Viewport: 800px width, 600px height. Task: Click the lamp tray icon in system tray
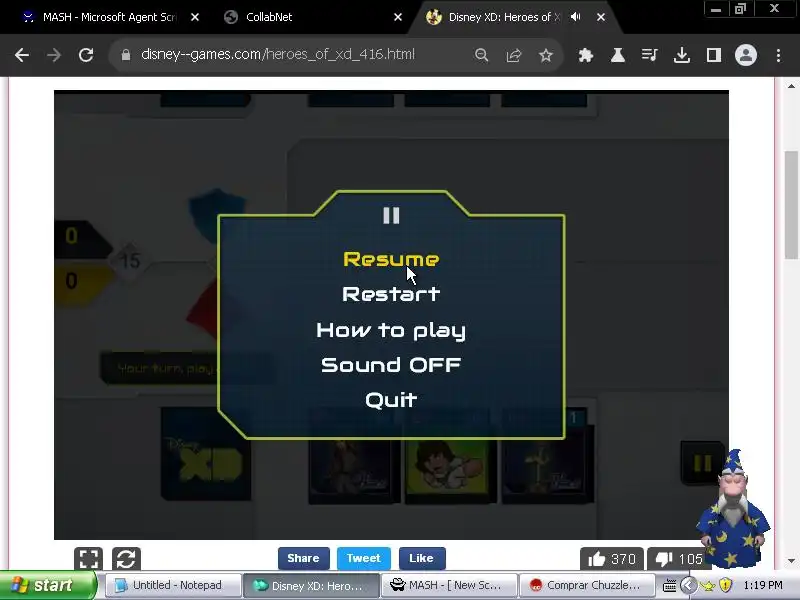point(707,586)
